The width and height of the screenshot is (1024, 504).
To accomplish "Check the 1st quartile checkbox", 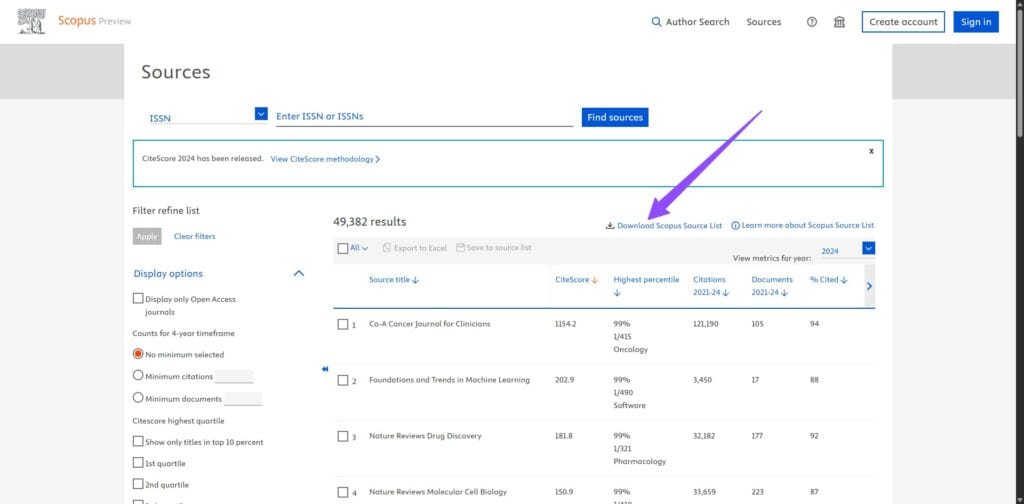I will pos(138,463).
